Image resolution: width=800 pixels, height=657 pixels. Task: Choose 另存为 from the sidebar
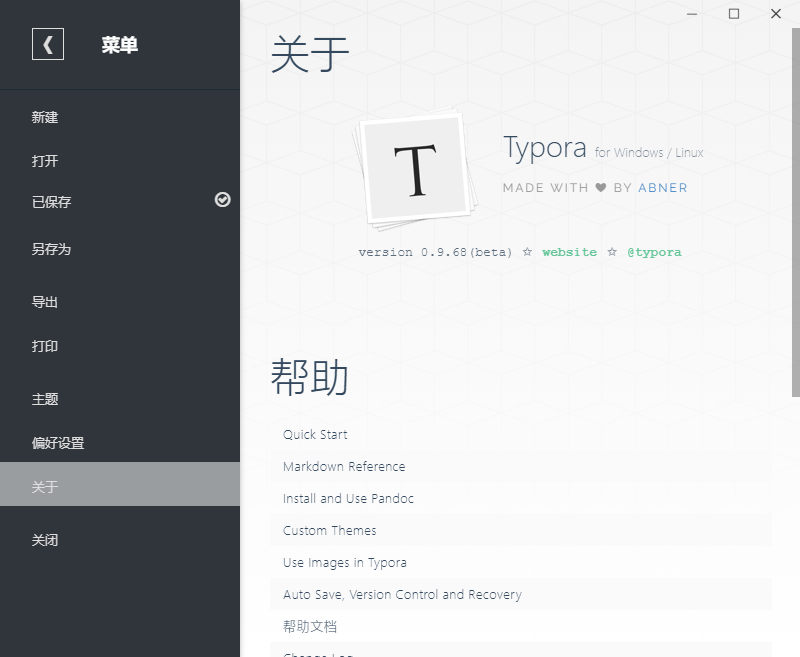click(x=120, y=249)
